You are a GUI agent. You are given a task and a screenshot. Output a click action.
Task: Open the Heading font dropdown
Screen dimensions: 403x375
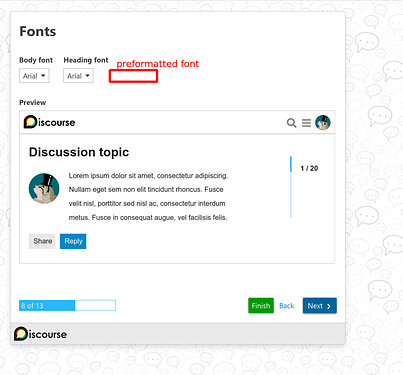tap(78, 76)
